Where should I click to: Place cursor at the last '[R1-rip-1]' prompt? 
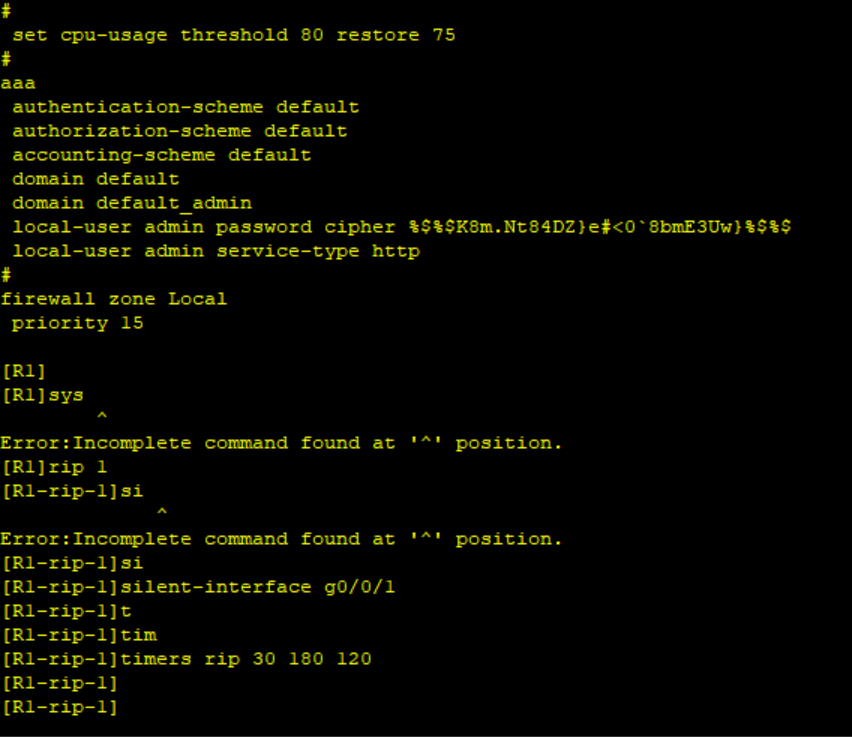tap(119, 708)
